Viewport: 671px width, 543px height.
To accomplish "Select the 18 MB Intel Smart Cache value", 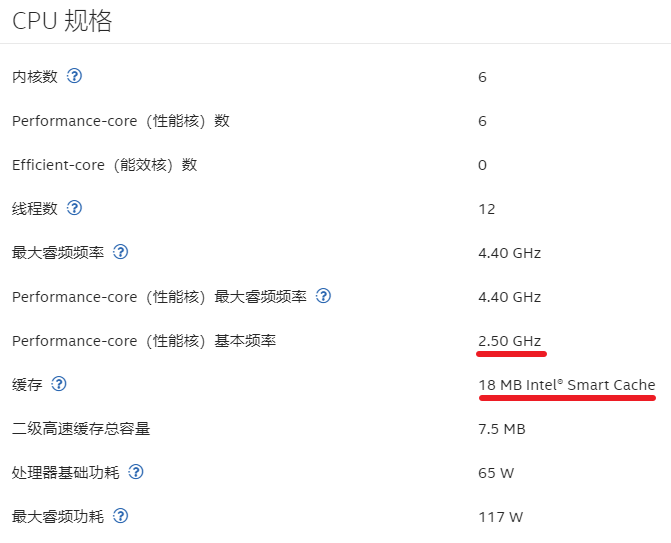I will [x=566, y=385].
